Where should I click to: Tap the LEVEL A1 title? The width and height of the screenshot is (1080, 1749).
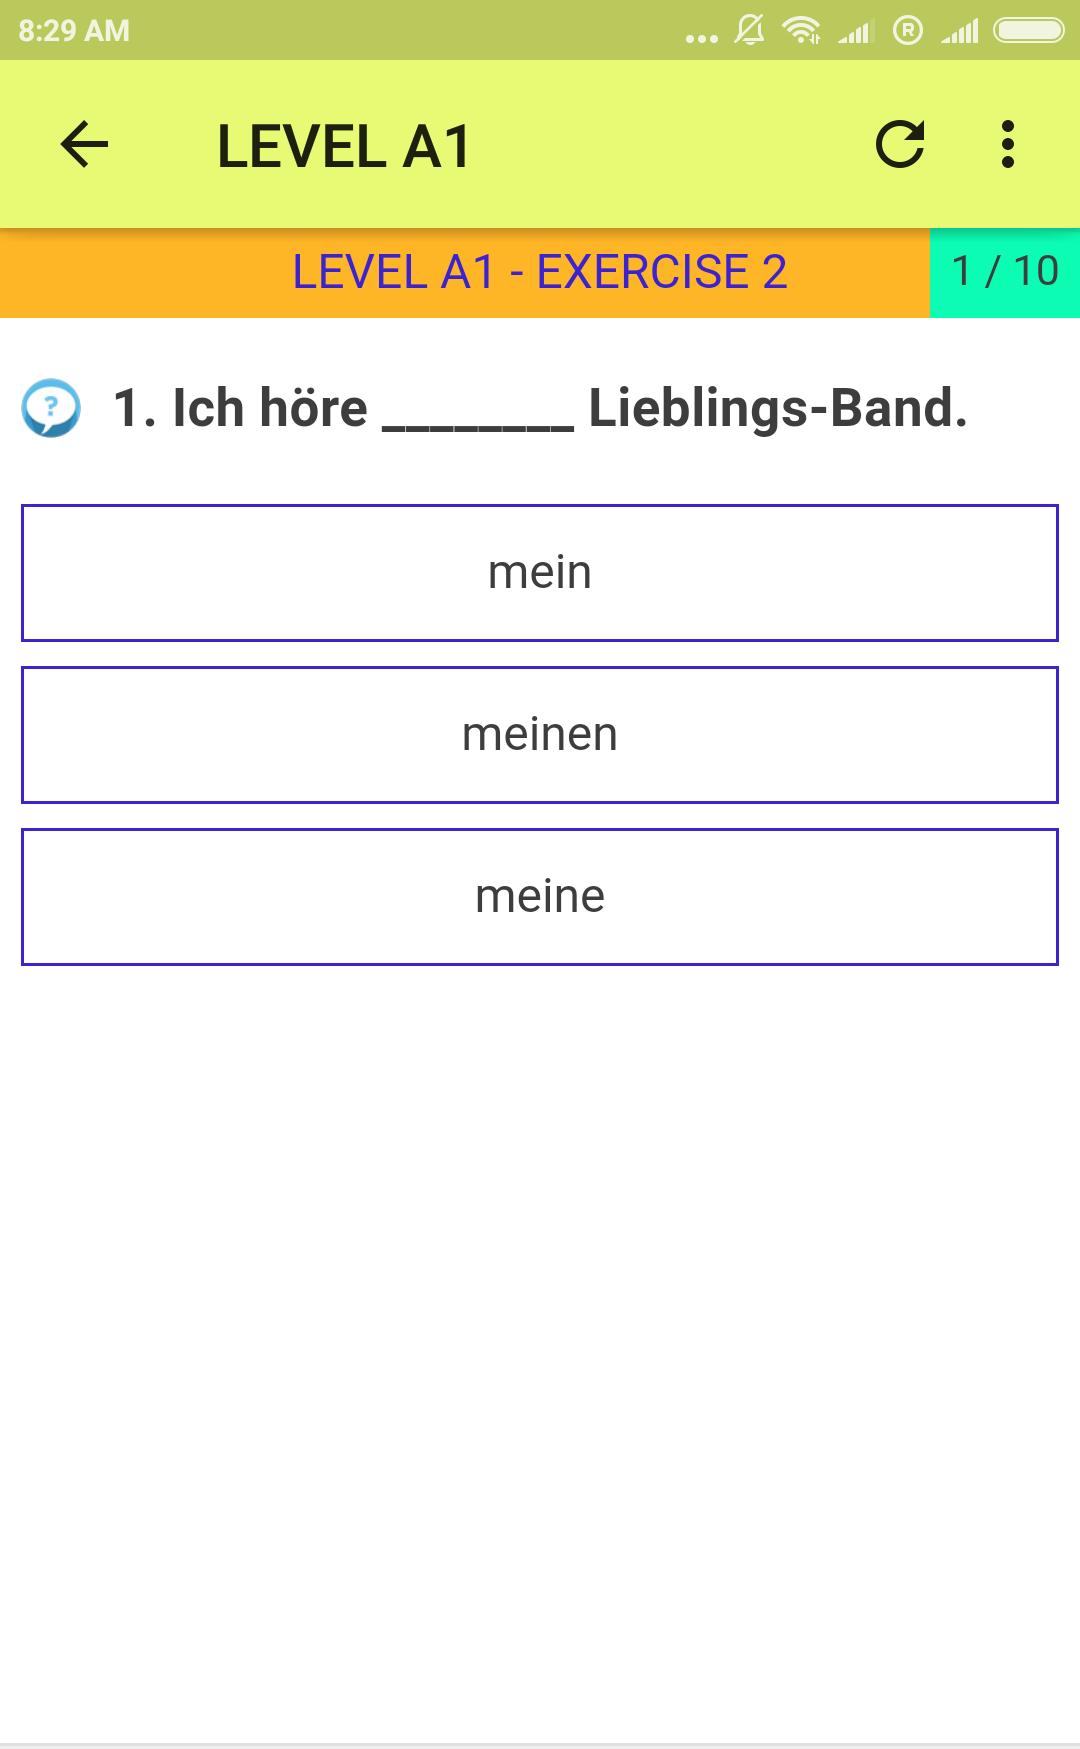344,147
